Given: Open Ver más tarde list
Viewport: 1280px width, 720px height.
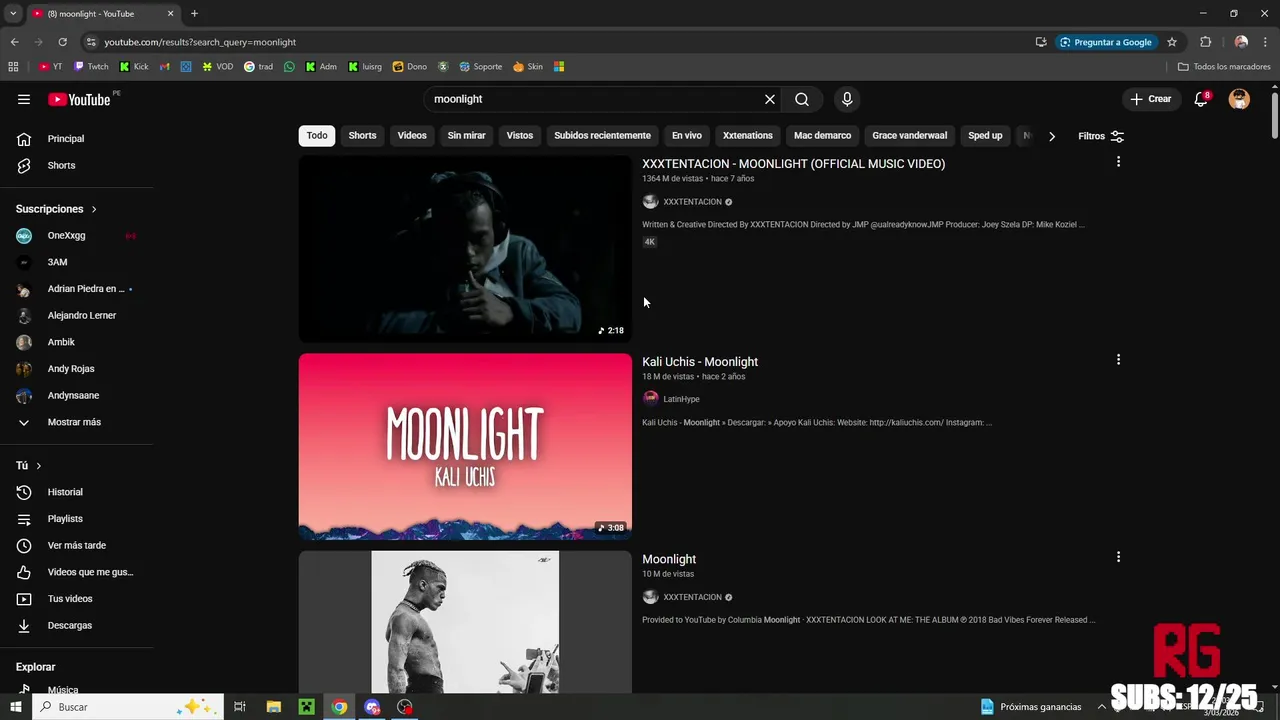Looking at the screenshot, I should (77, 545).
